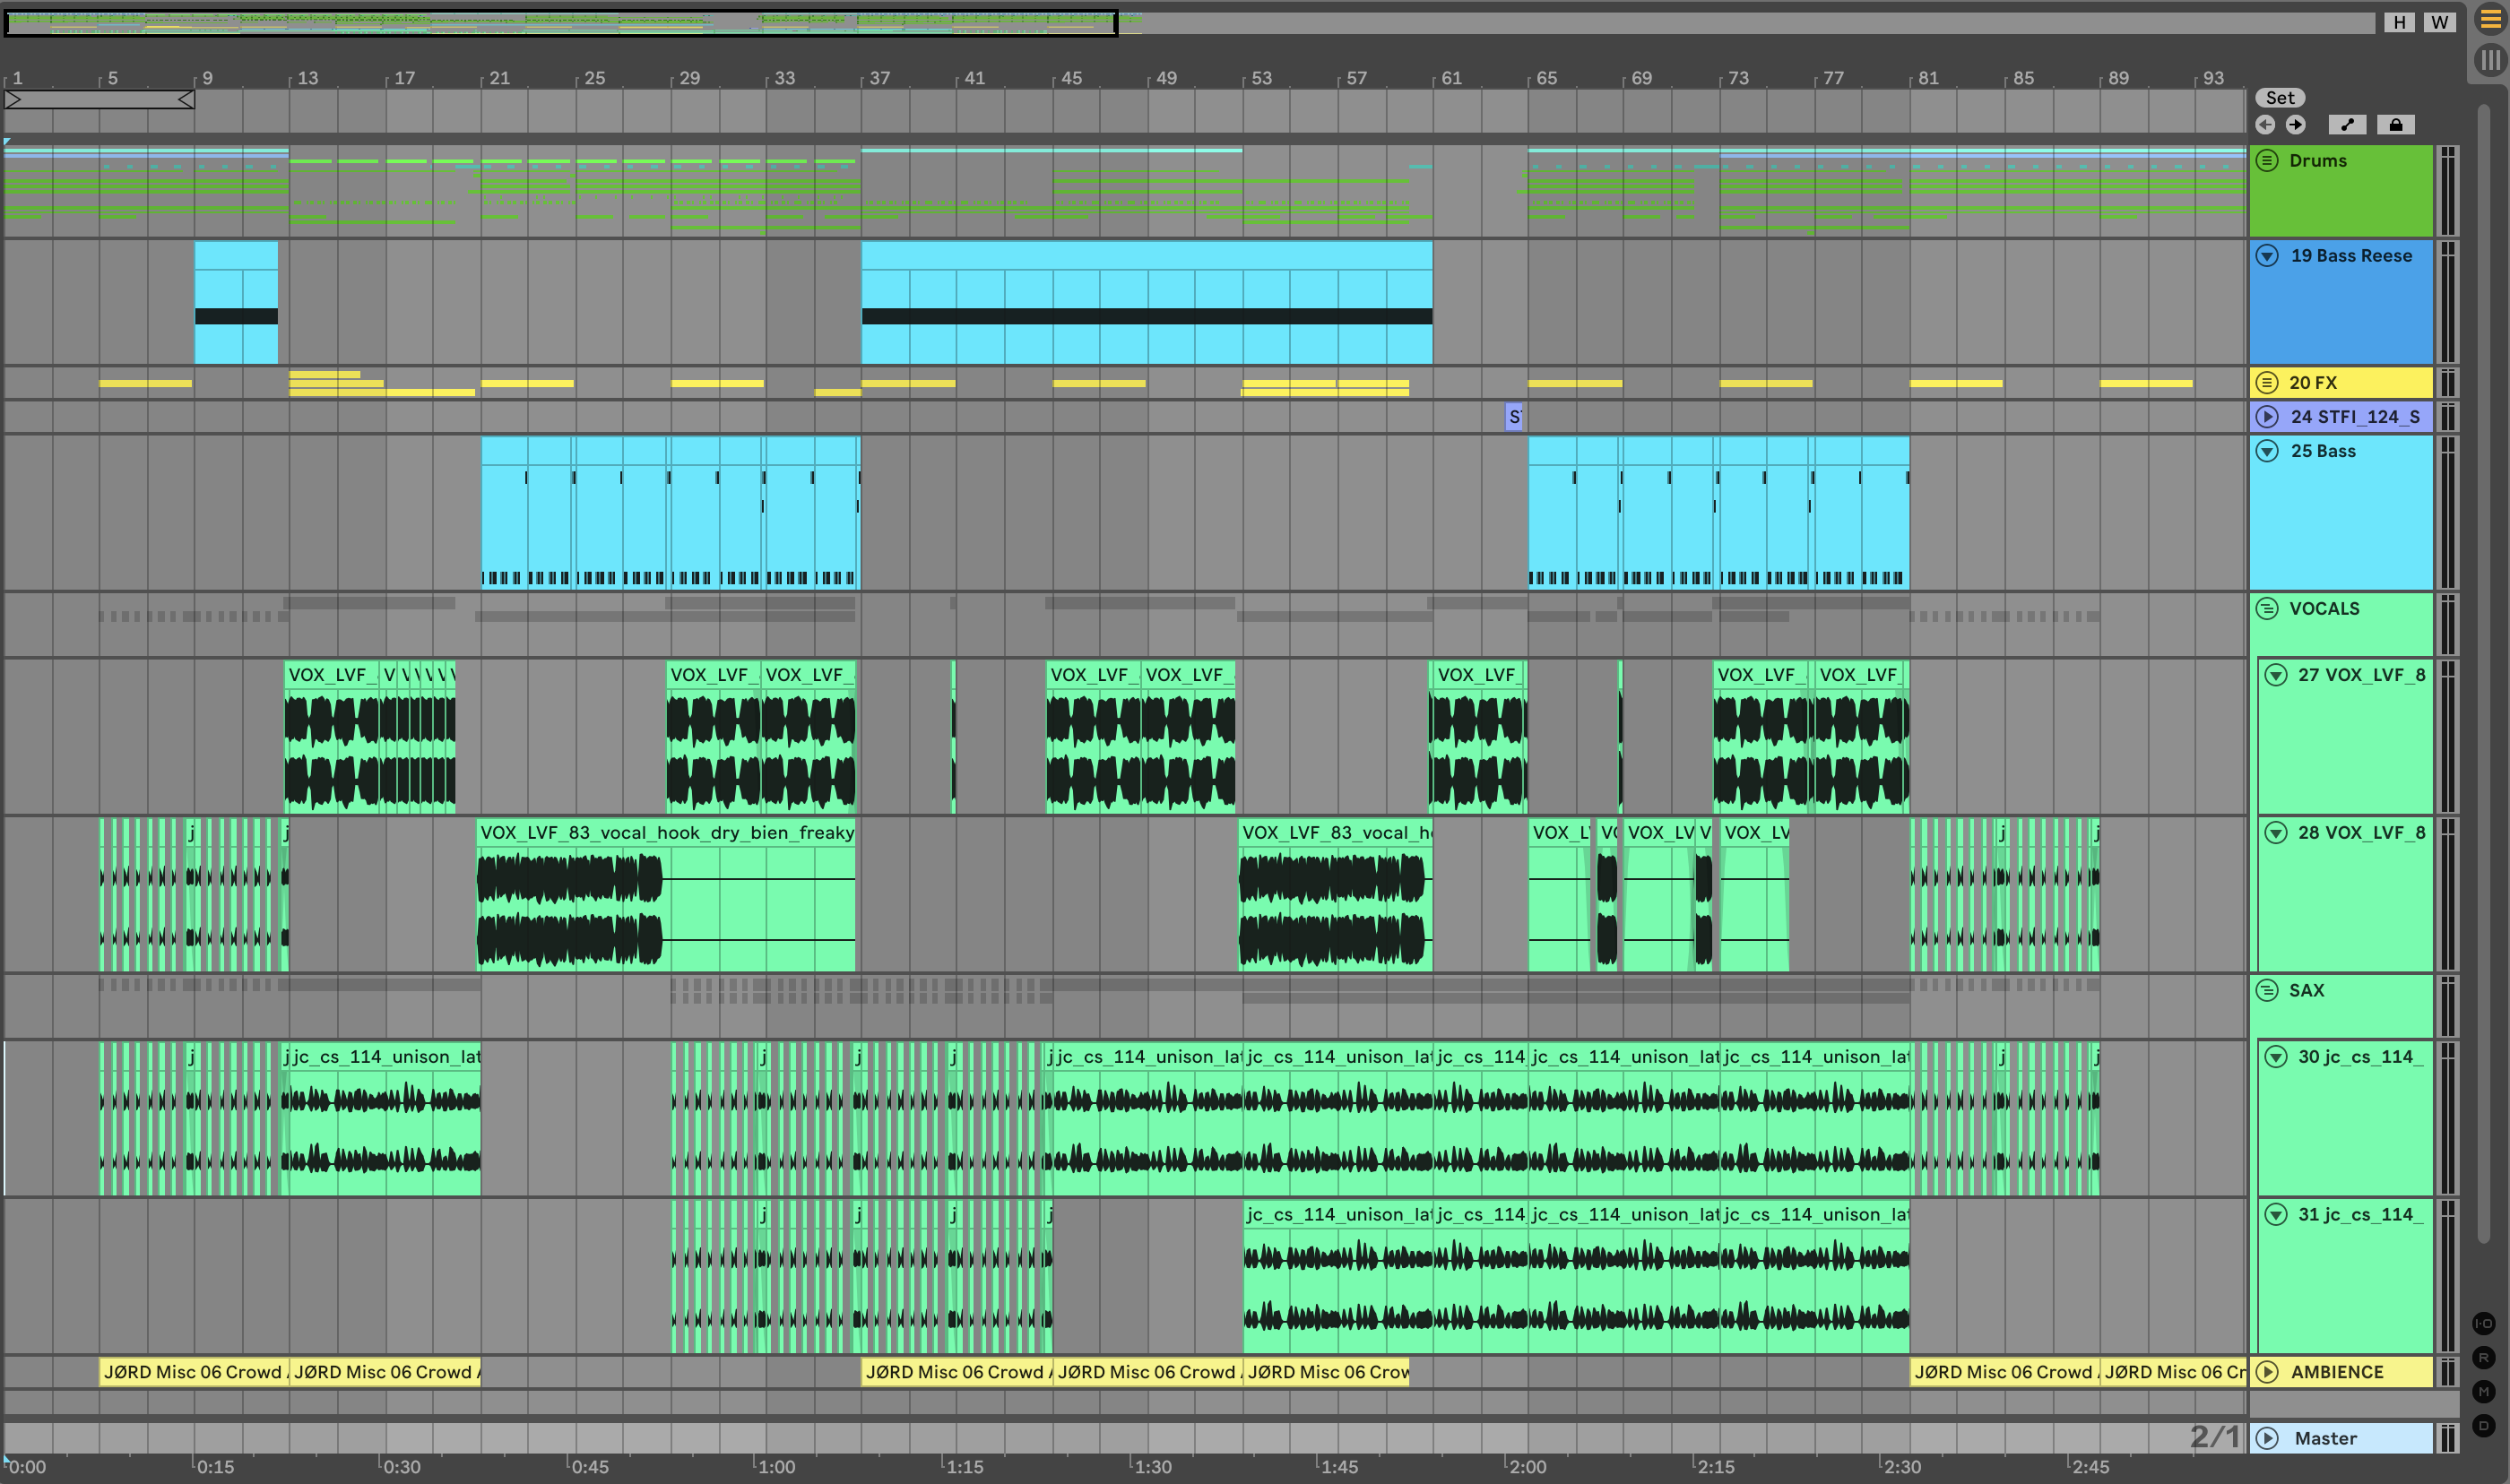
Task: Fold the VOCALS group track
Action: click(2267, 608)
